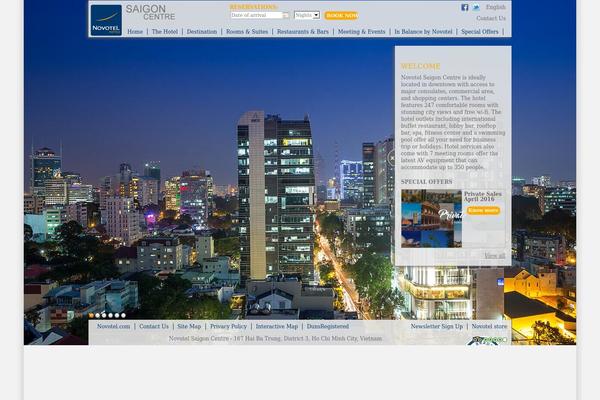Select the first orange slideshow dot
Screen dimensions: 600x400
tap(91, 315)
